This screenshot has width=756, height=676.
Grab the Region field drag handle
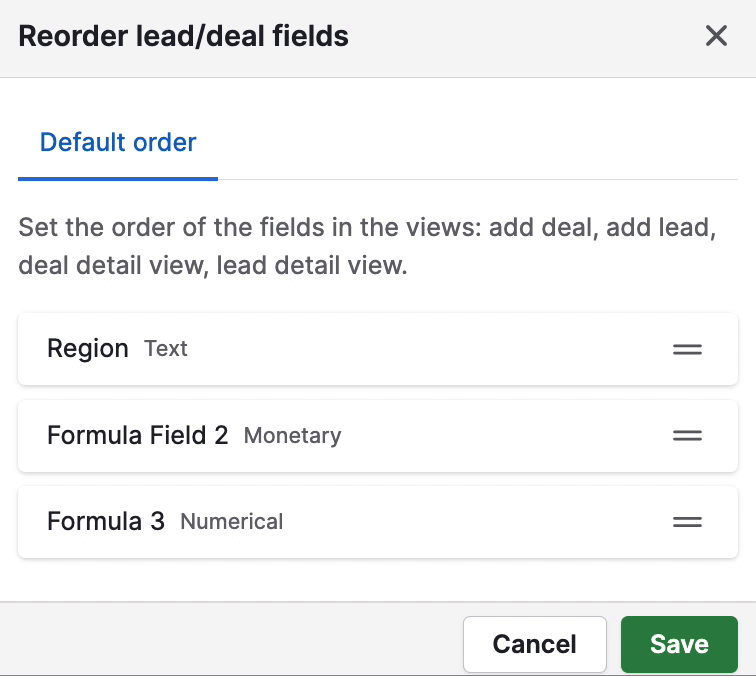click(x=687, y=349)
